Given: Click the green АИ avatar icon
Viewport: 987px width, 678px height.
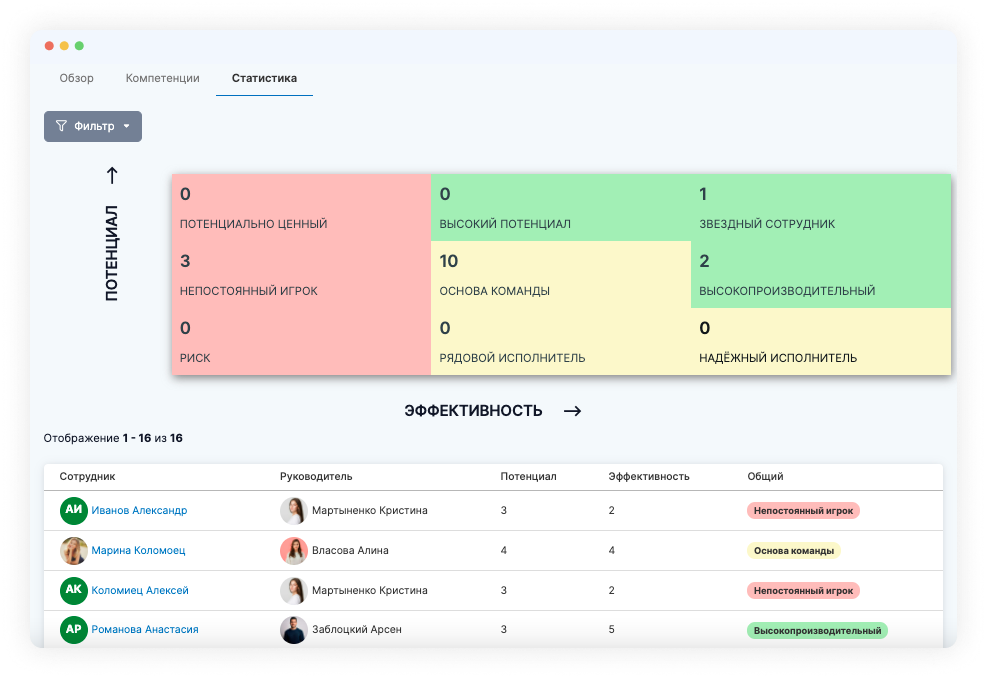Looking at the screenshot, I should [x=73, y=510].
